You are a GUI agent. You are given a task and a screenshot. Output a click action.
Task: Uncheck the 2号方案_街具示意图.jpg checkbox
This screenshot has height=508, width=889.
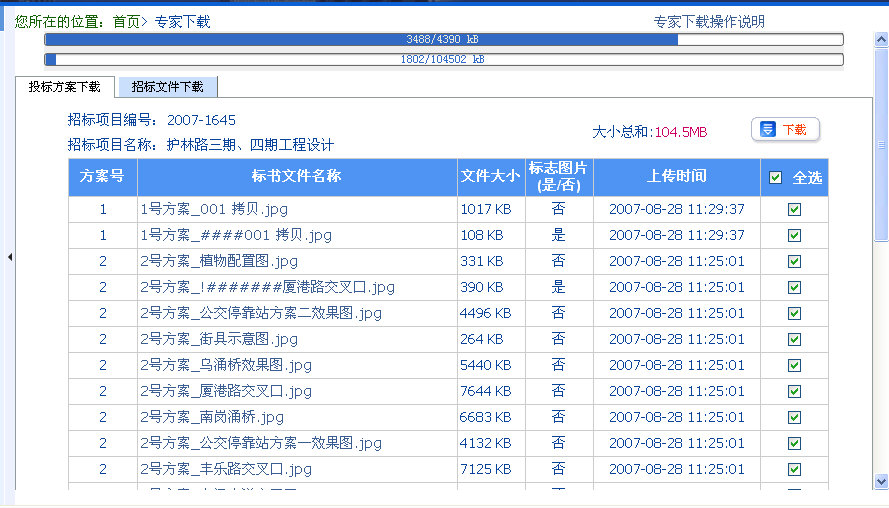pyautogui.click(x=794, y=340)
